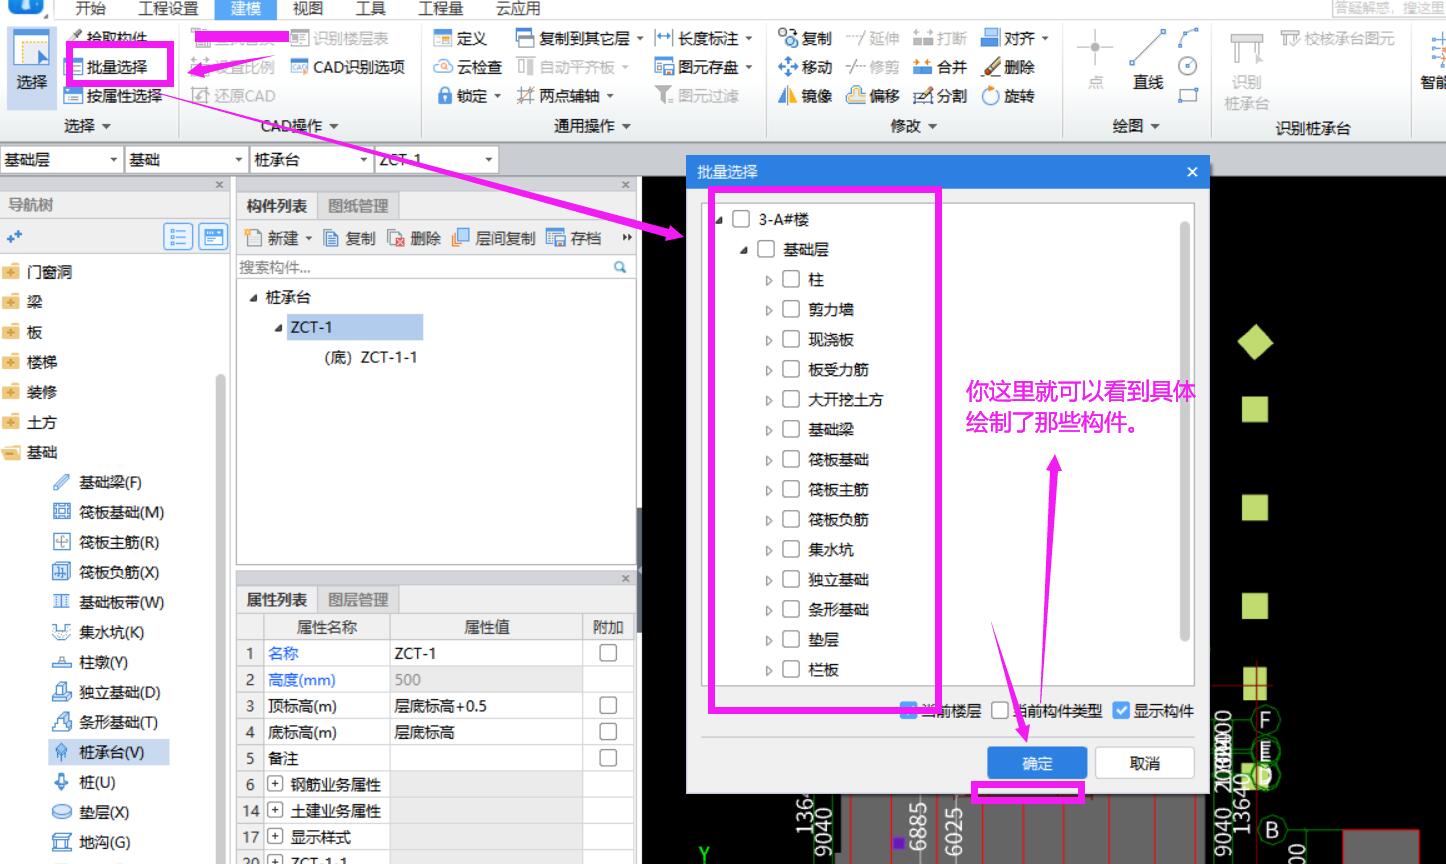Click the 对齐 align tool
Viewport: 1446px width, 864px height.
(1014, 38)
